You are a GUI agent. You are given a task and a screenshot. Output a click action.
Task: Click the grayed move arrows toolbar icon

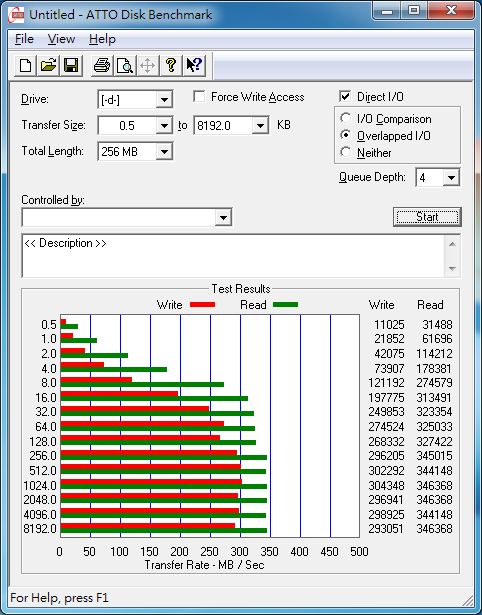point(147,65)
